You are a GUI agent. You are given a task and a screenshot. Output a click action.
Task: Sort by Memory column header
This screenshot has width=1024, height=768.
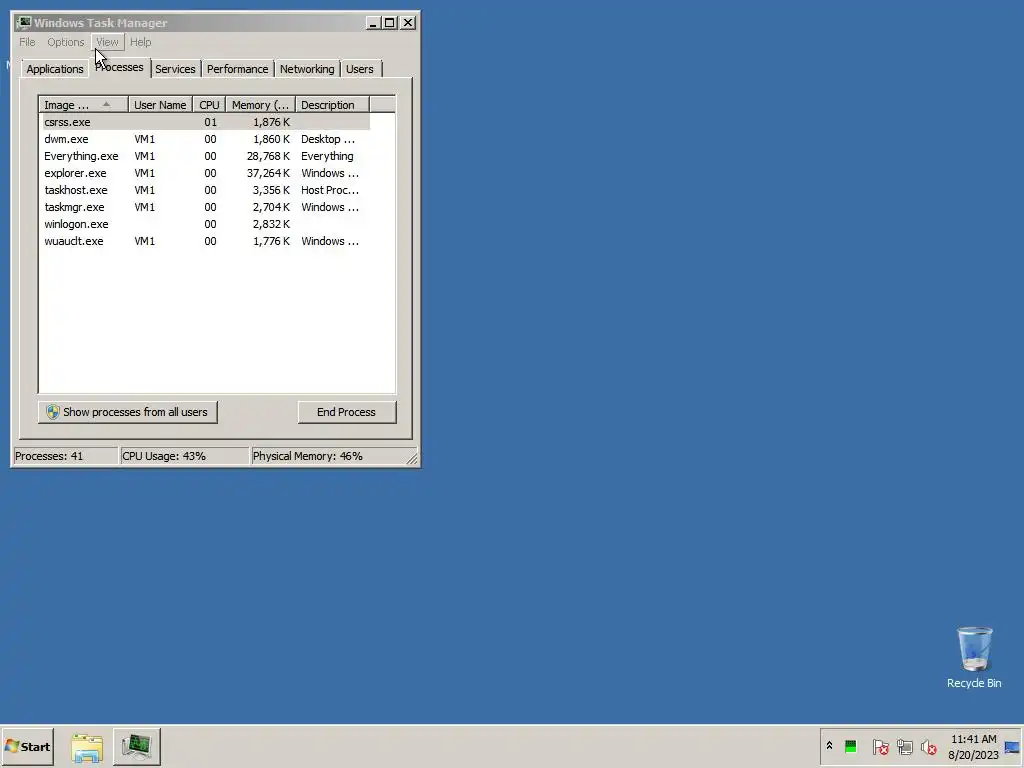[x=261, y=105]
